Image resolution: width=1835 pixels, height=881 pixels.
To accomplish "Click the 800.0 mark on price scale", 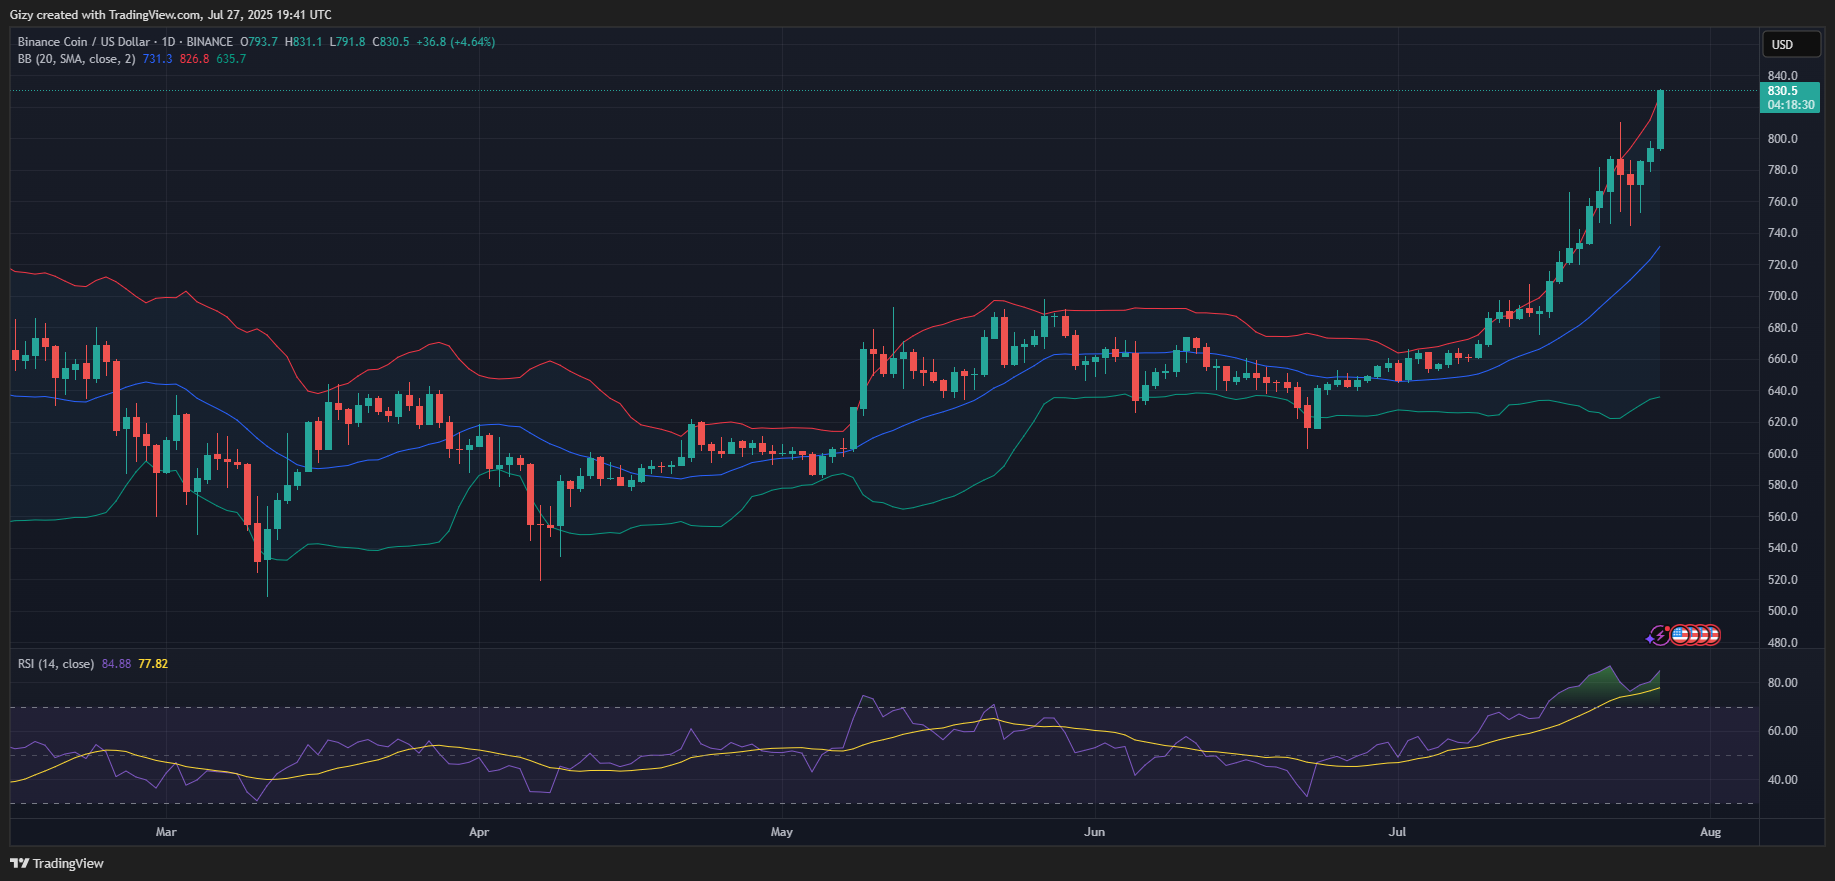I will tap(1782, 139).
